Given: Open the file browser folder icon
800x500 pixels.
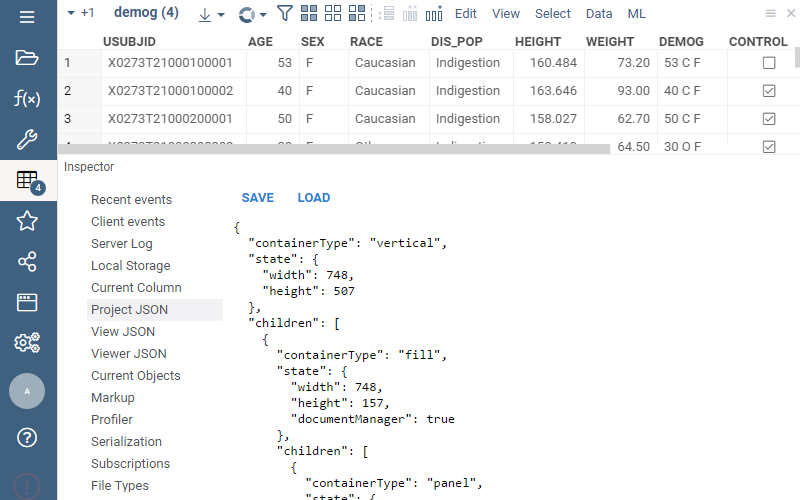Looking at the screenshot, I should [27, 56].
